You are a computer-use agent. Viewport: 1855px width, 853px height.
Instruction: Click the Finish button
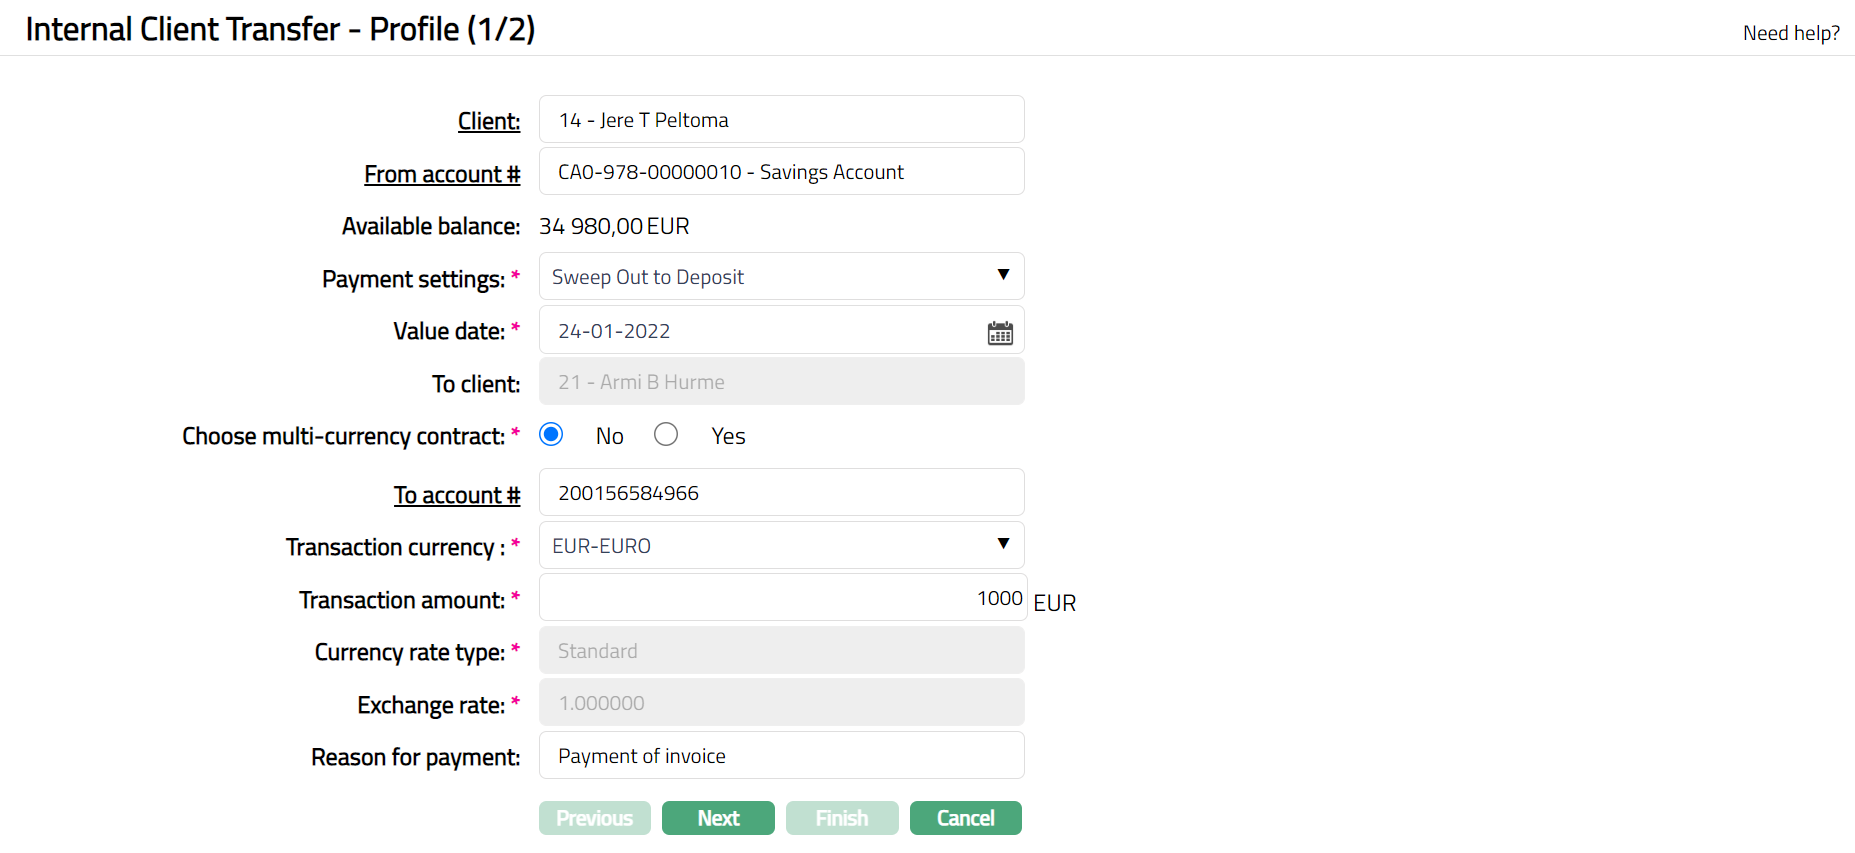tap(842, 818)
